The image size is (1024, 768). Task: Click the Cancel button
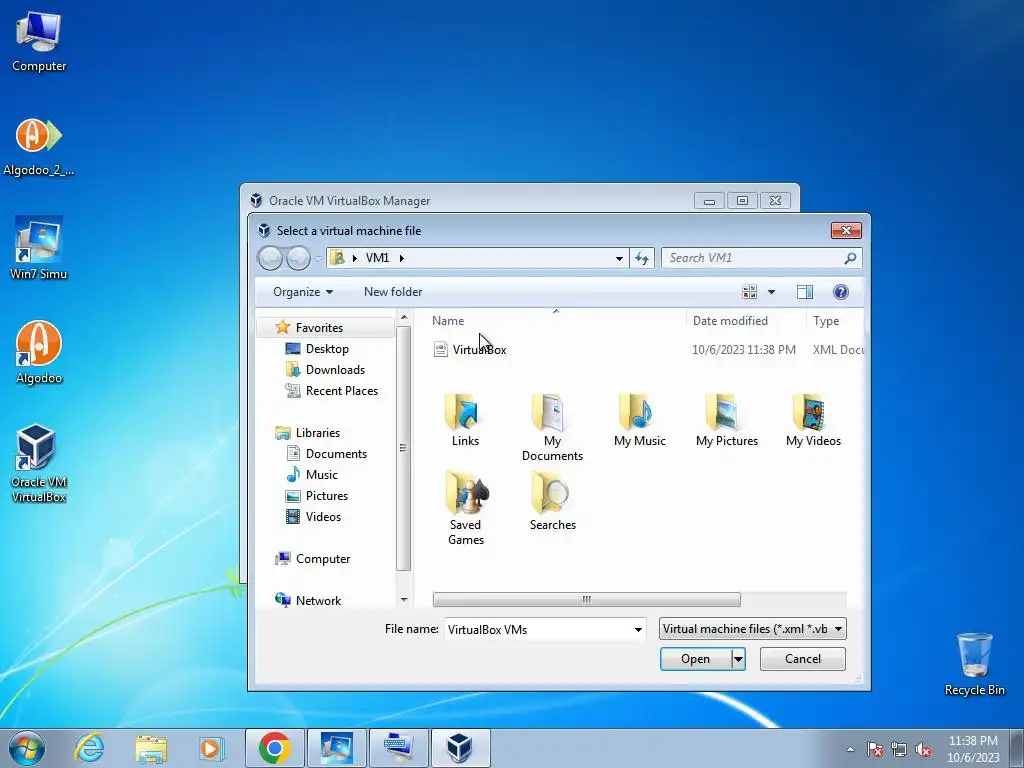[803, 659]
